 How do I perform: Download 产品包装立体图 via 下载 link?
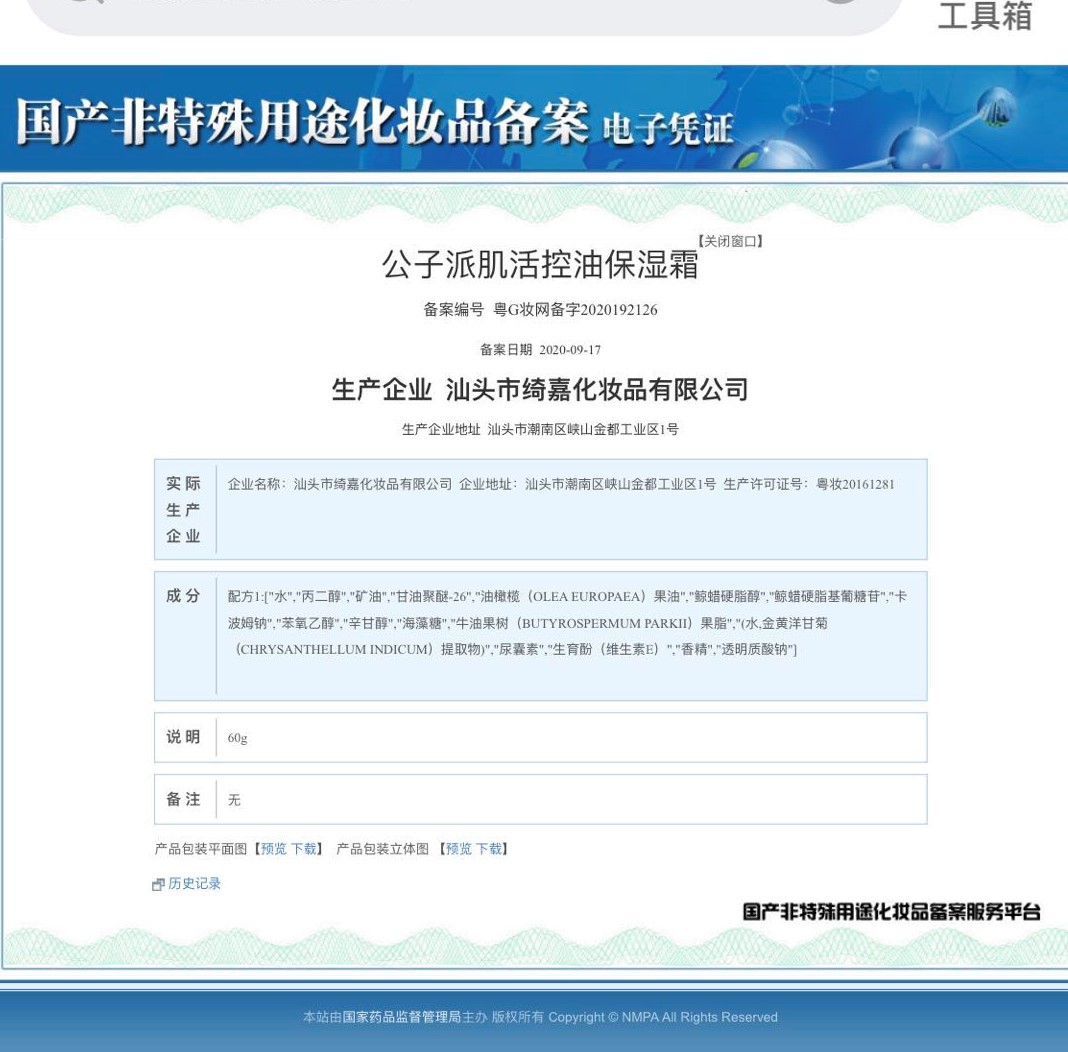(488, 848)
